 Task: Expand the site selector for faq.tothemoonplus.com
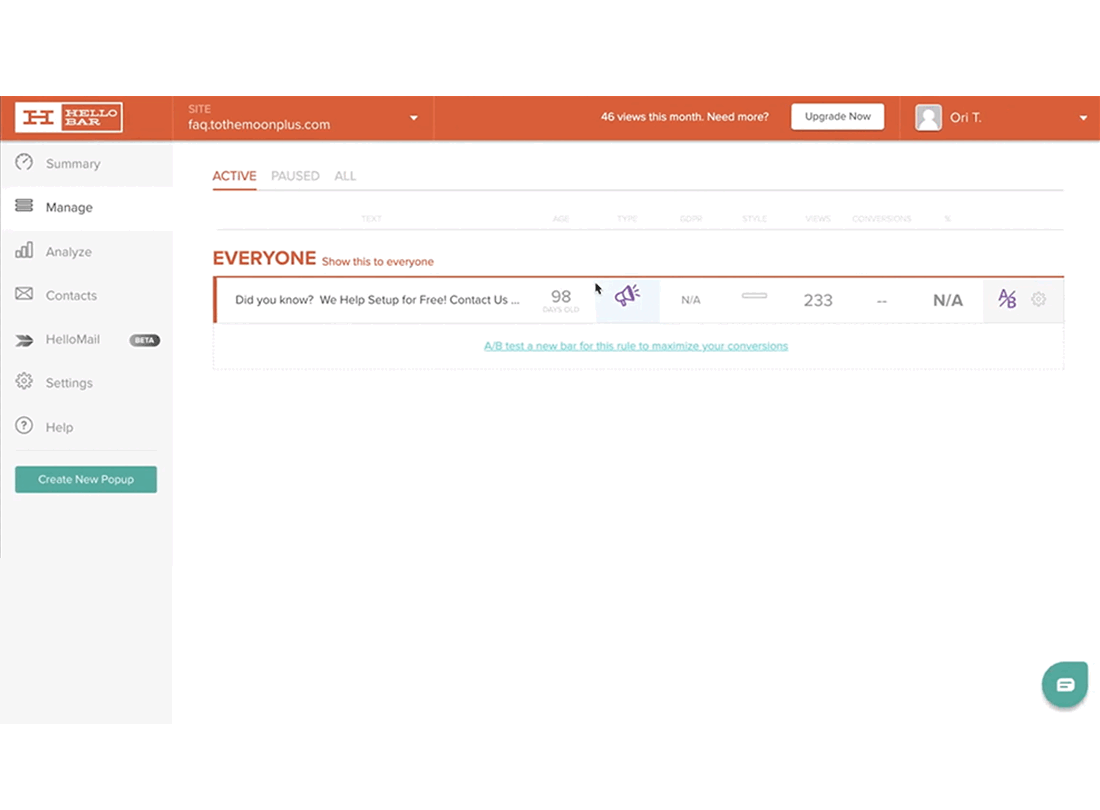pyautogui.click(x=412, y=118)
